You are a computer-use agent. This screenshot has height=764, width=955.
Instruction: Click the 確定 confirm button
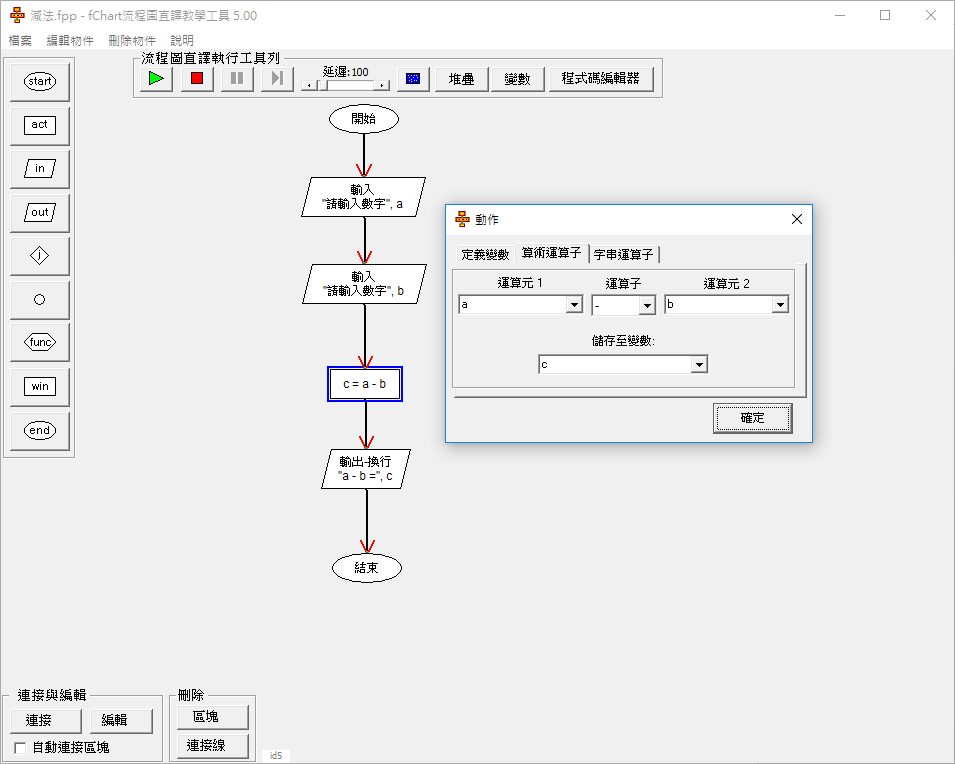752,418
